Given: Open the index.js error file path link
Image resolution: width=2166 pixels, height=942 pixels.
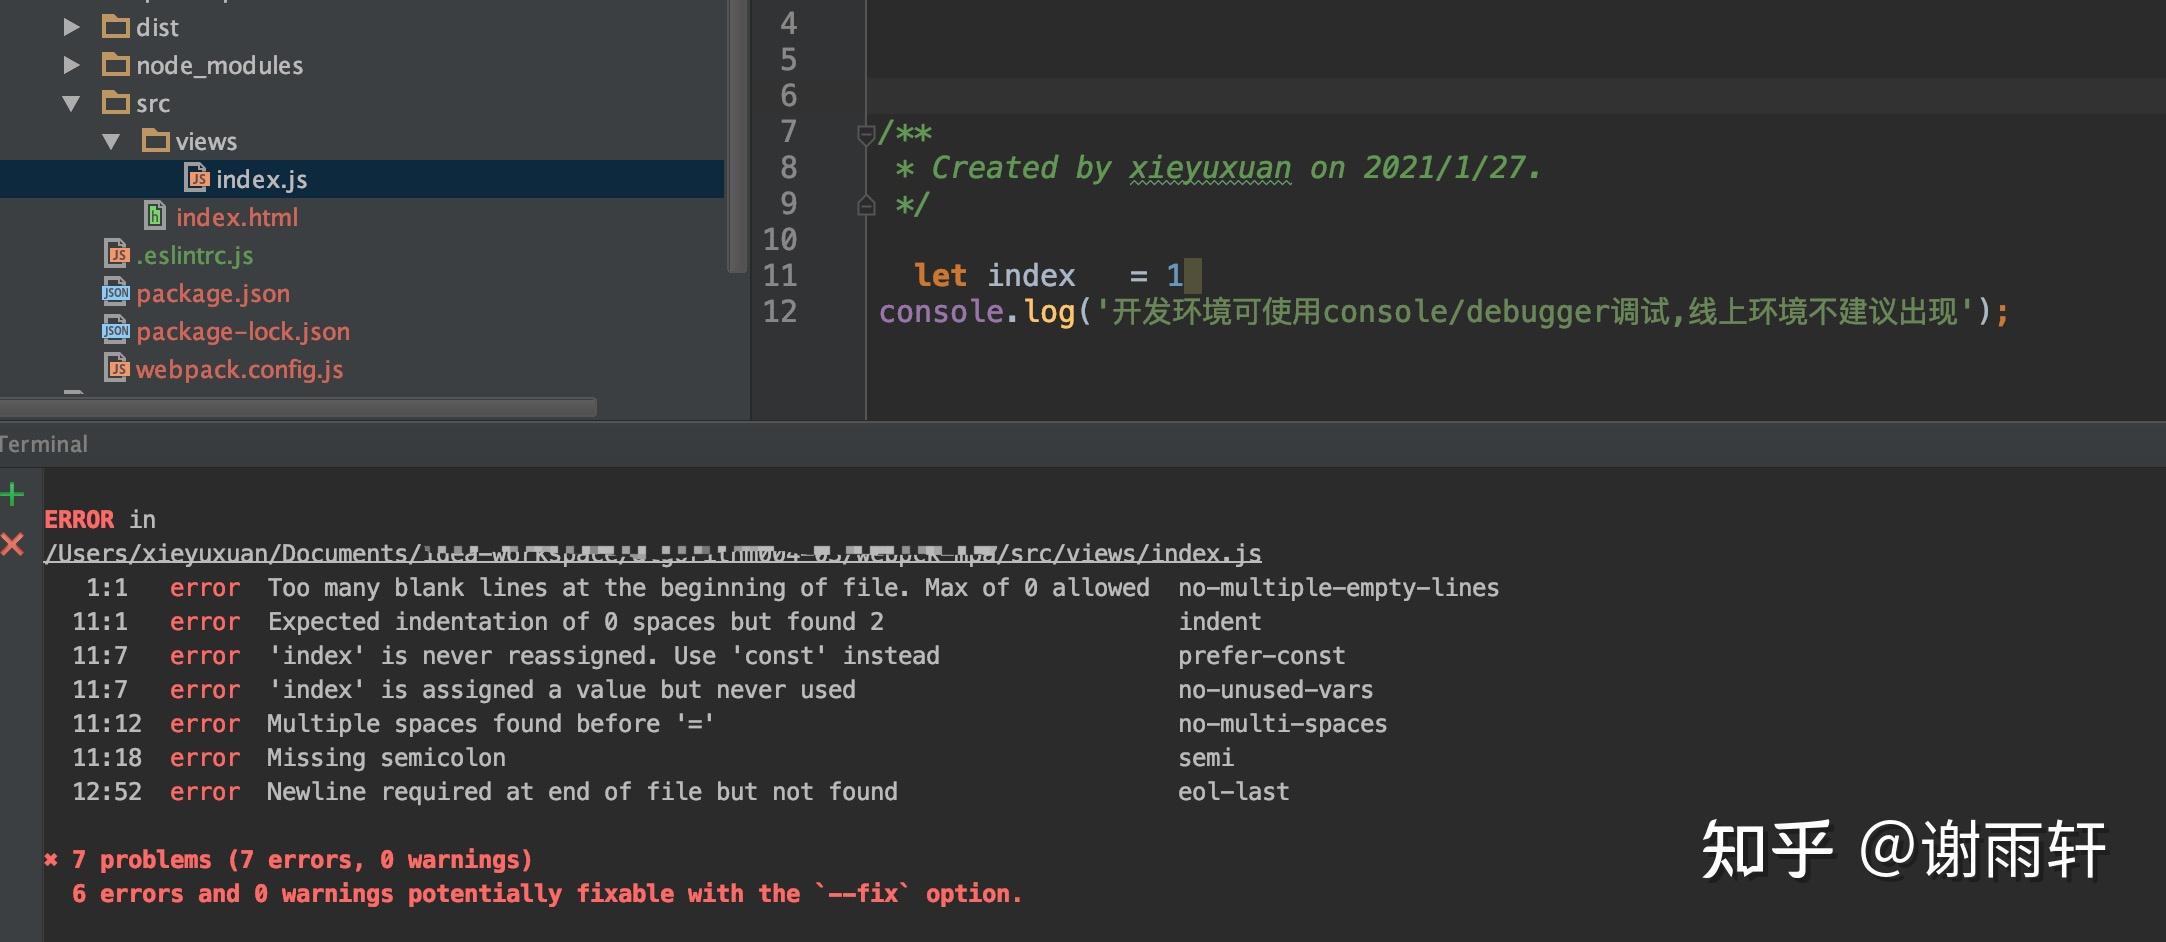Looking at the screenshot, I should [651, 551].
